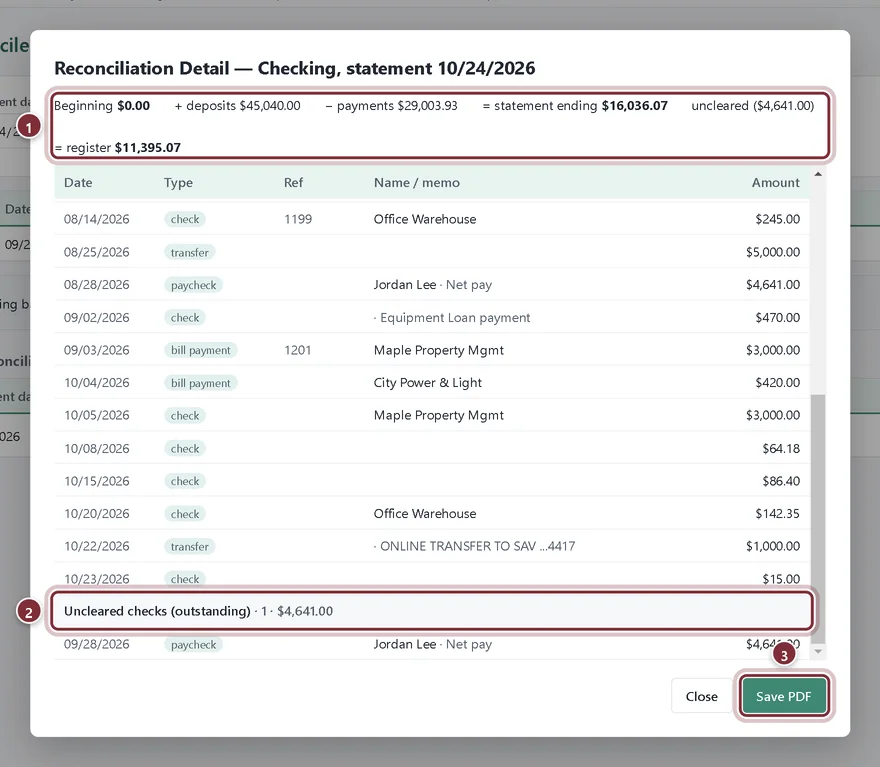Click Jordan Lee Net pay on 09/28/2026 row
The image size is (880, 767).
pos(433,644)
